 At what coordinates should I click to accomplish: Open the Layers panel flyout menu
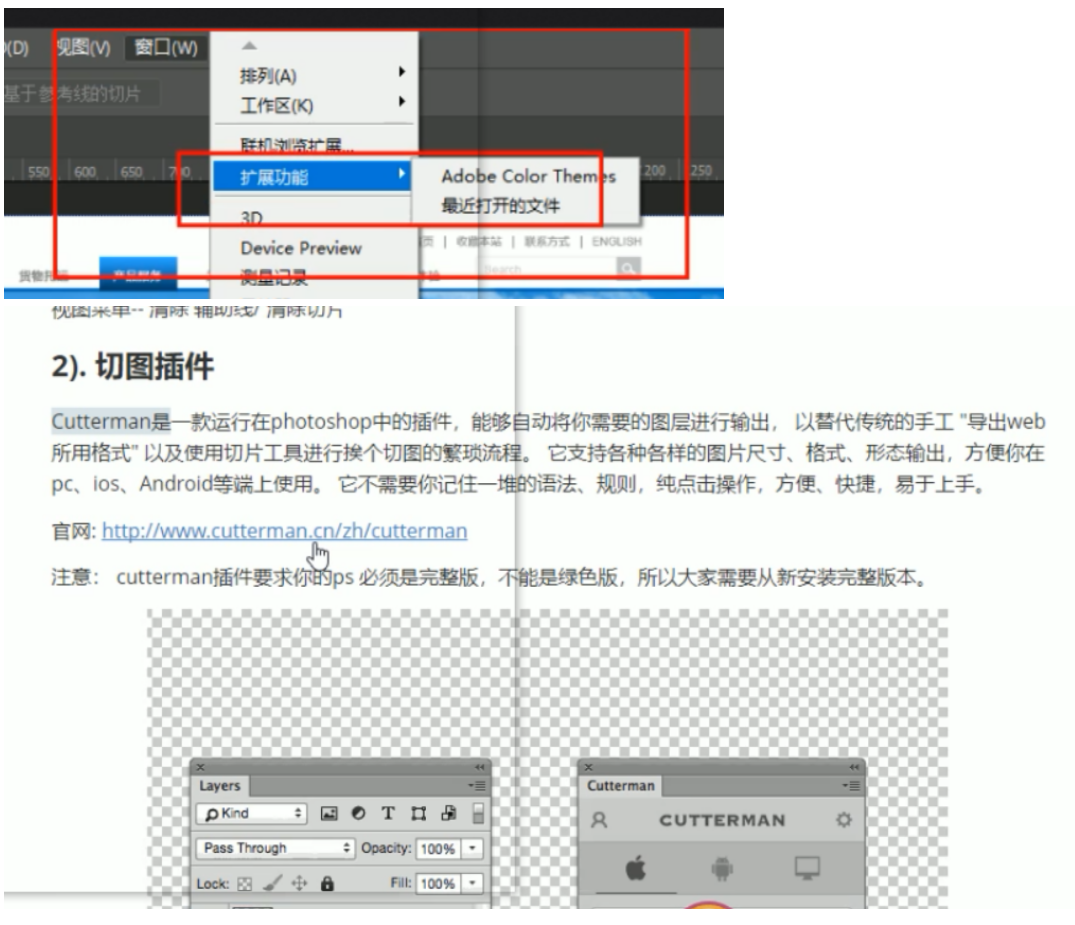point(477,786)
